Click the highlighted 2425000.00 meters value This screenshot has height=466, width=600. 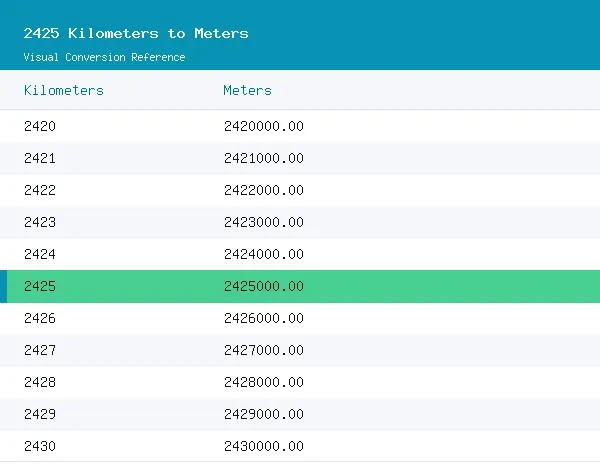pyautogui.click(x=264, y=286)
